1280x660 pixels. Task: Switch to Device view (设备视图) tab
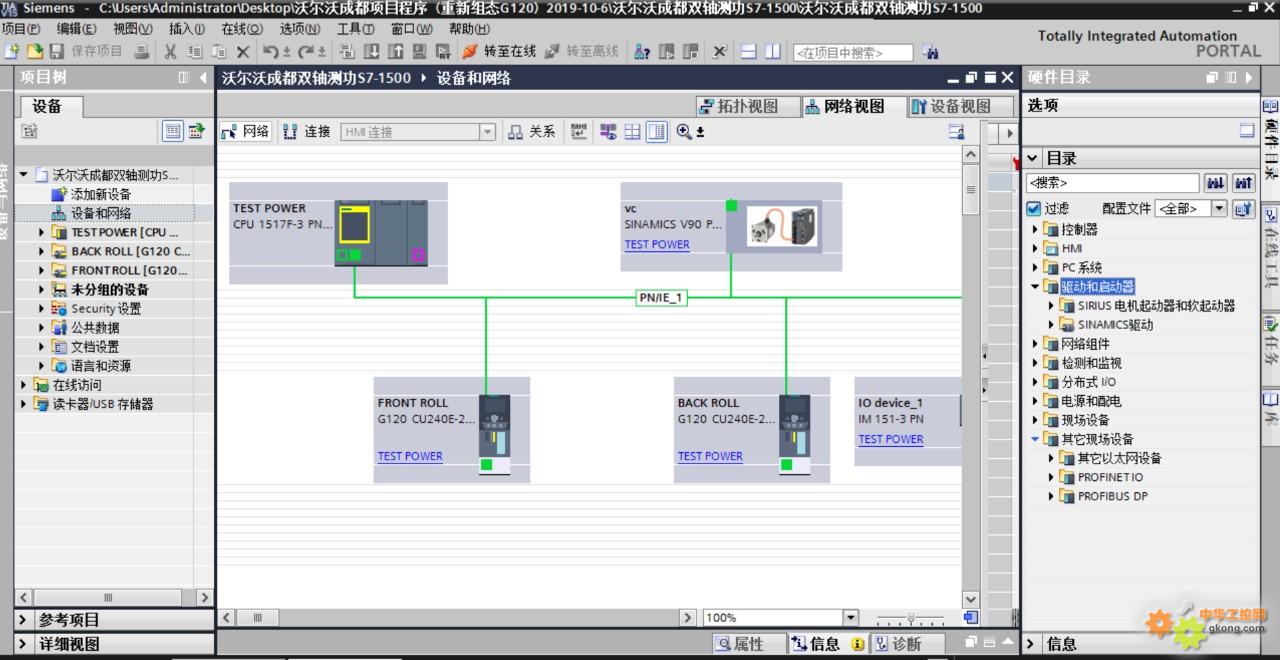click(x=961, y=106)
